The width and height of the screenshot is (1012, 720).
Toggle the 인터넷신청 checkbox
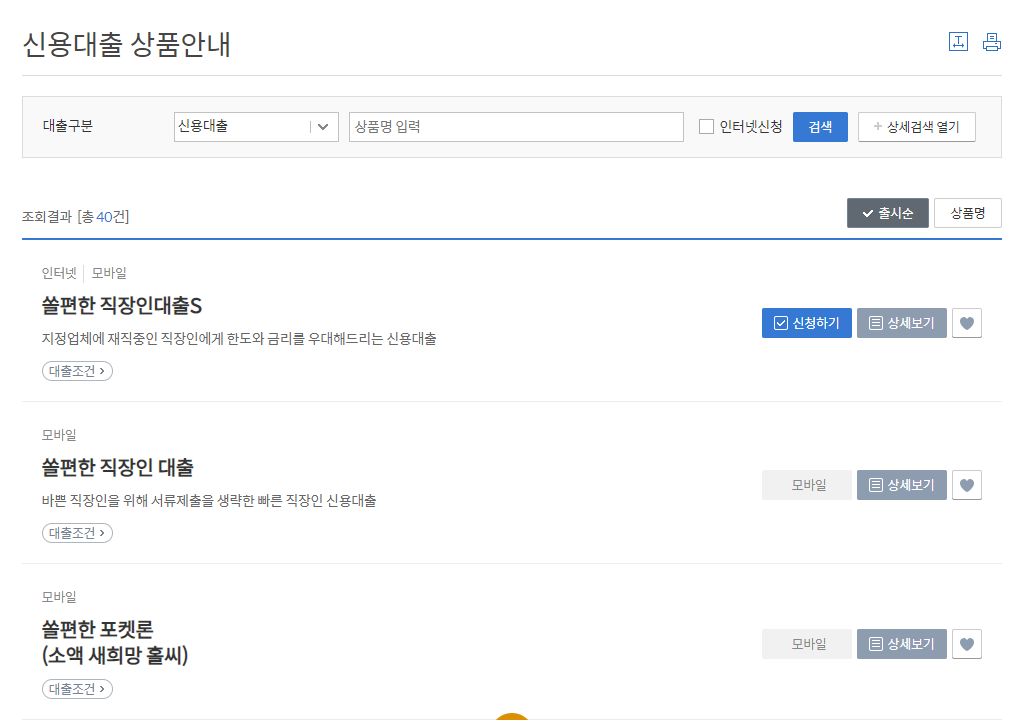coord(706,126)
